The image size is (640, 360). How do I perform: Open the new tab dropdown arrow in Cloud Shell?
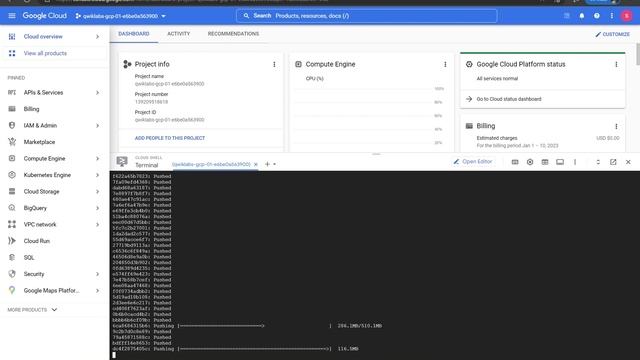point(274,164)
